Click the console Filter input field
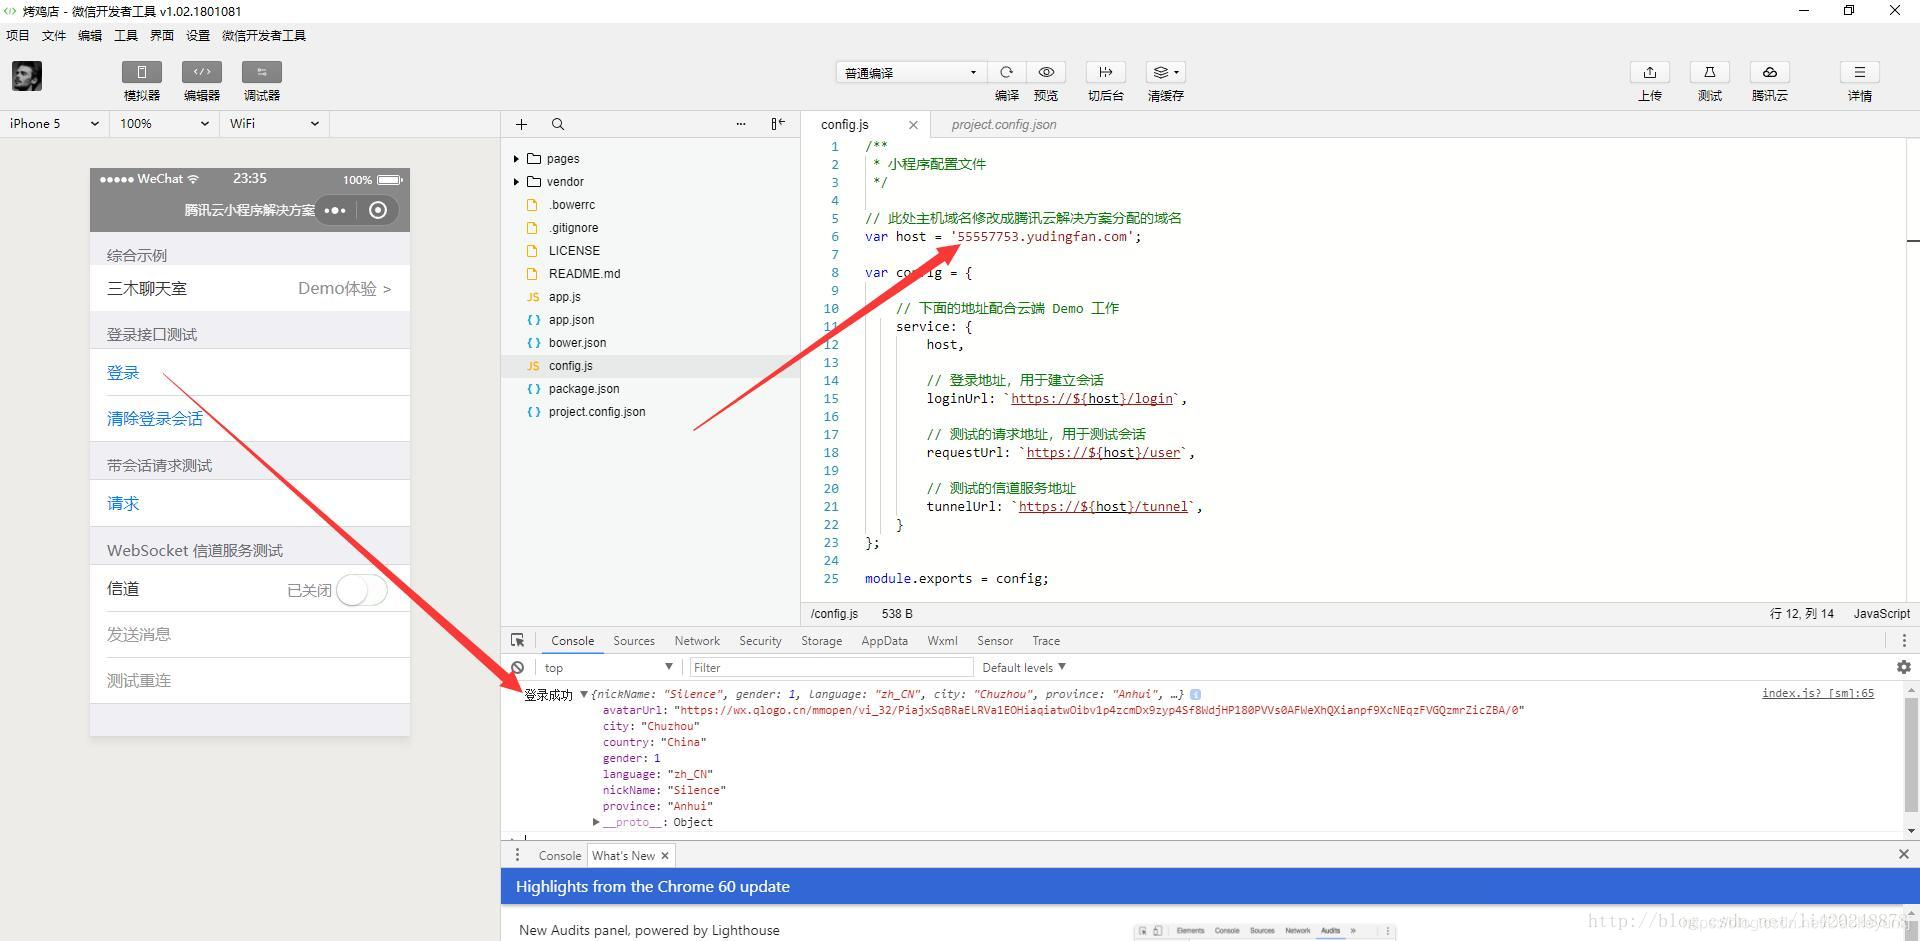The height and width of the screenshot is (941, 1920). [x=831, y=667]
